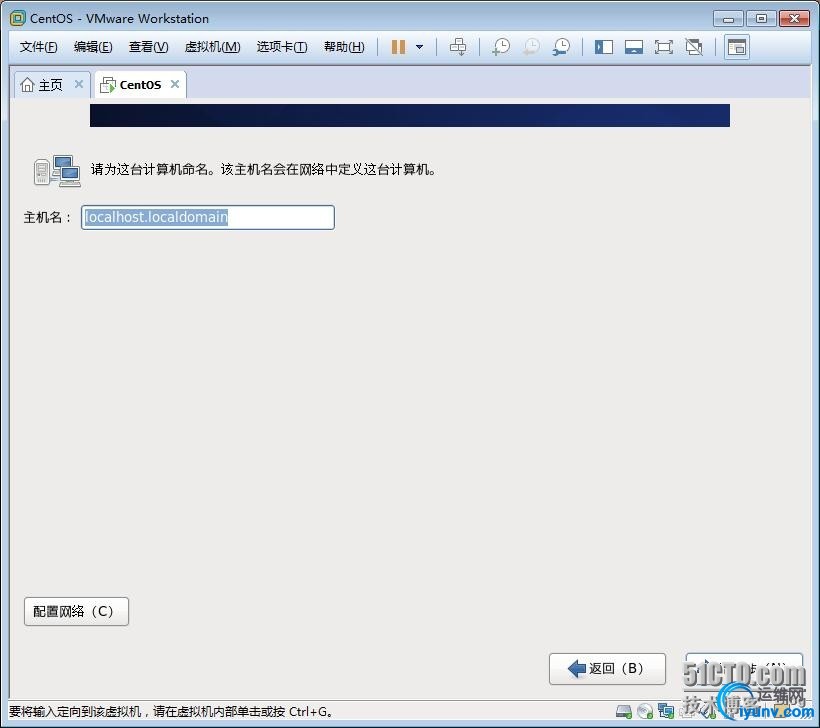Minimize the VMware Workstation window
Viewport: 820px width, 728px height.
(x=728, y=19)
